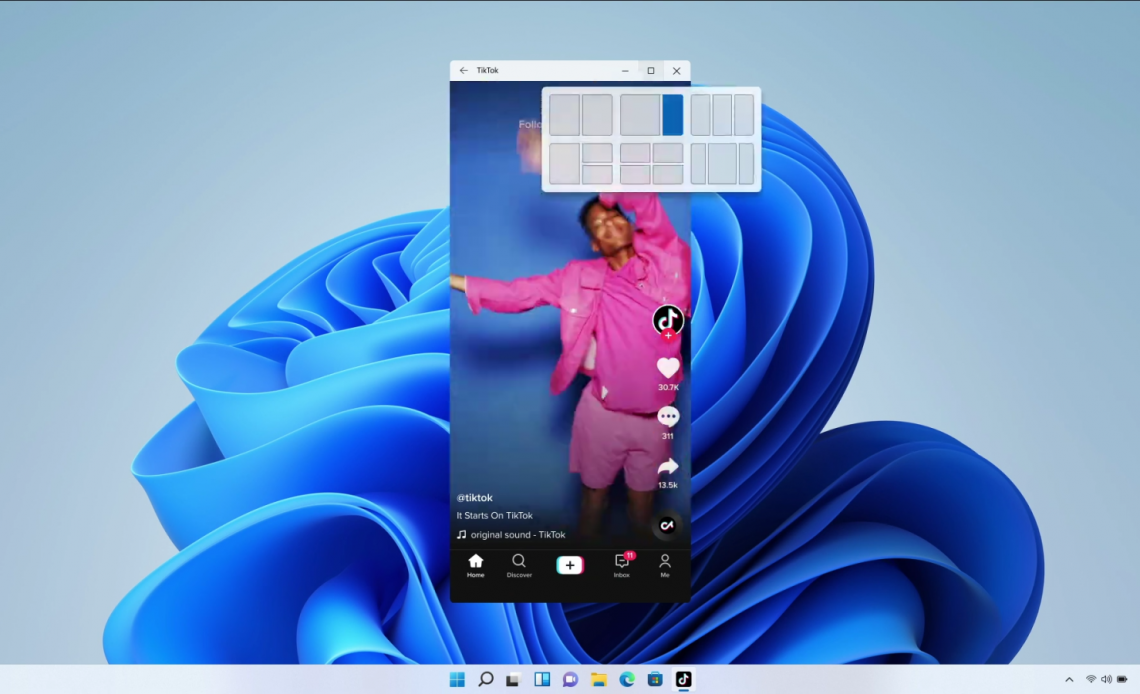Viewport: 1140px width, 694px height.
Task: Open taskbar Search magnifier
Action: point(486,679)
